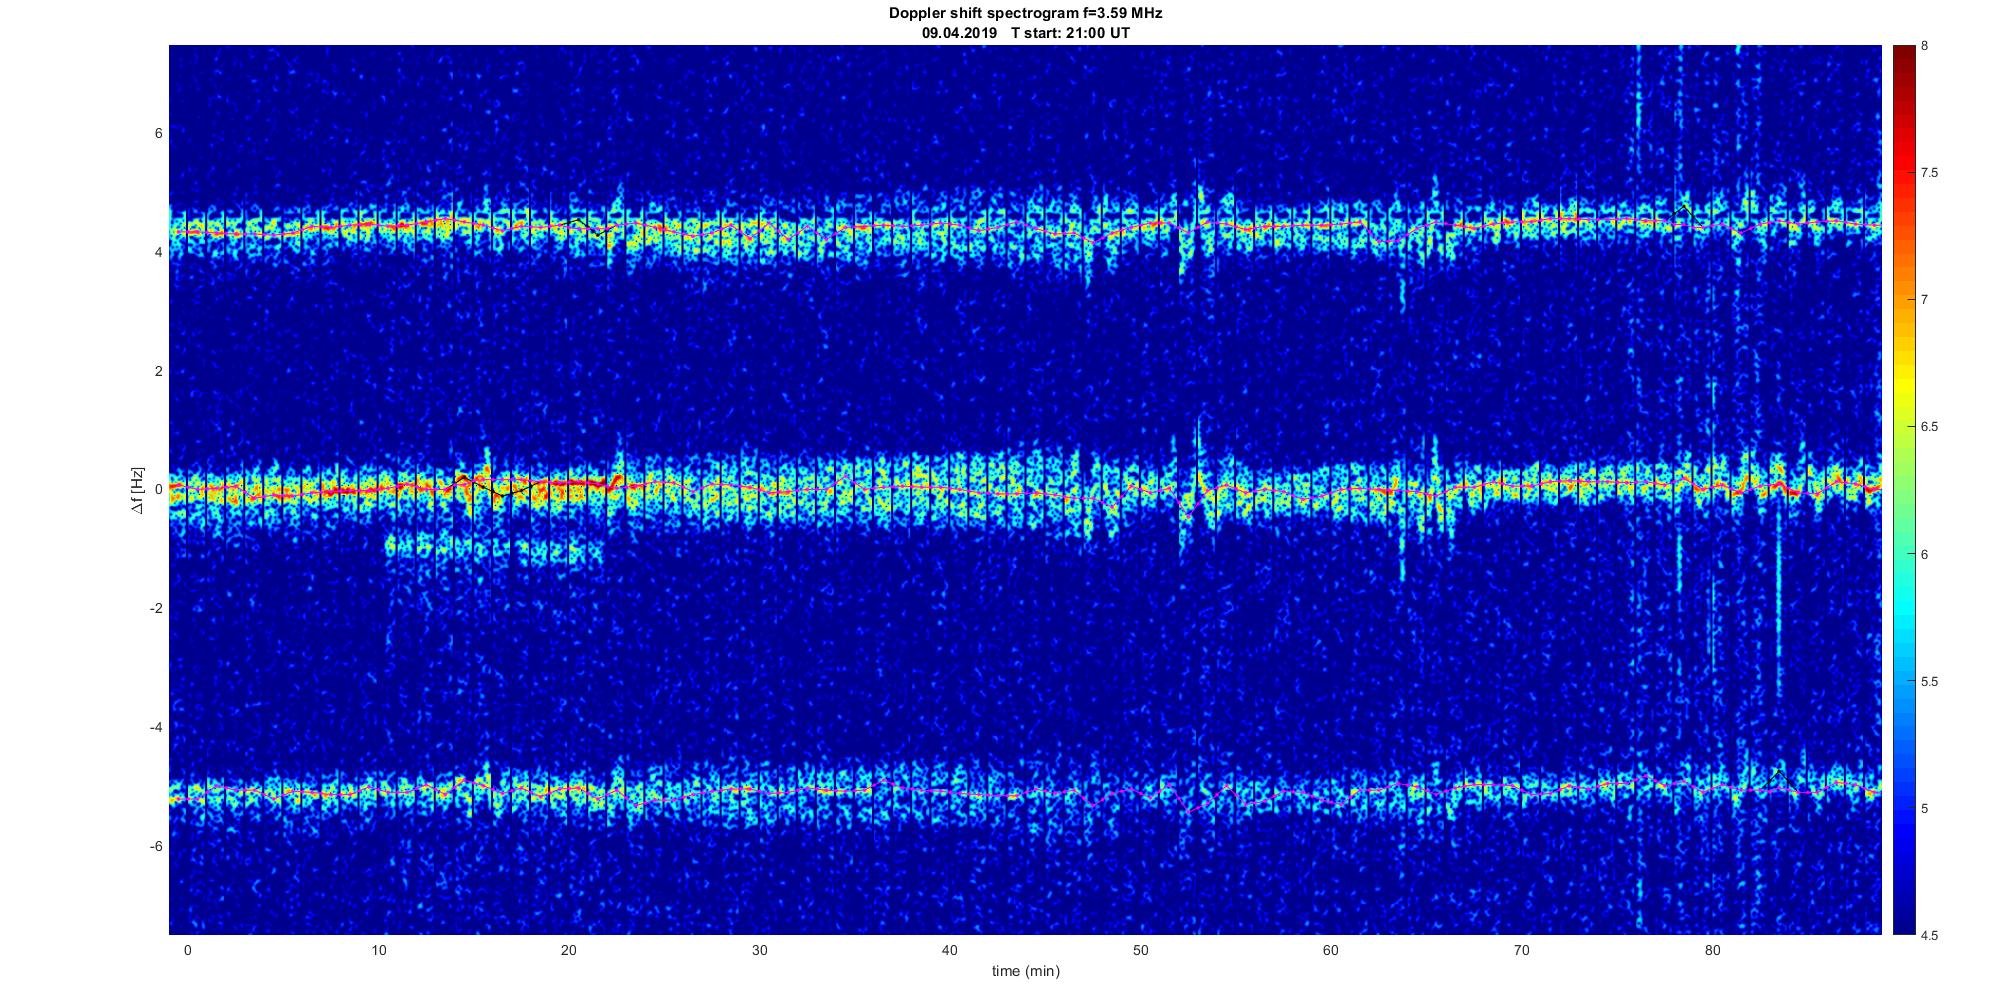Click the faint sideband below the 0 Hz trace
Viewport: 2000px width, 1003px height.
coord(495,547)
